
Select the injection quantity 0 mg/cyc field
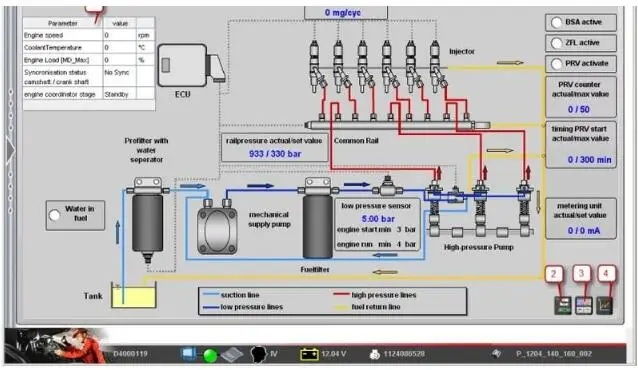(346, 13)
